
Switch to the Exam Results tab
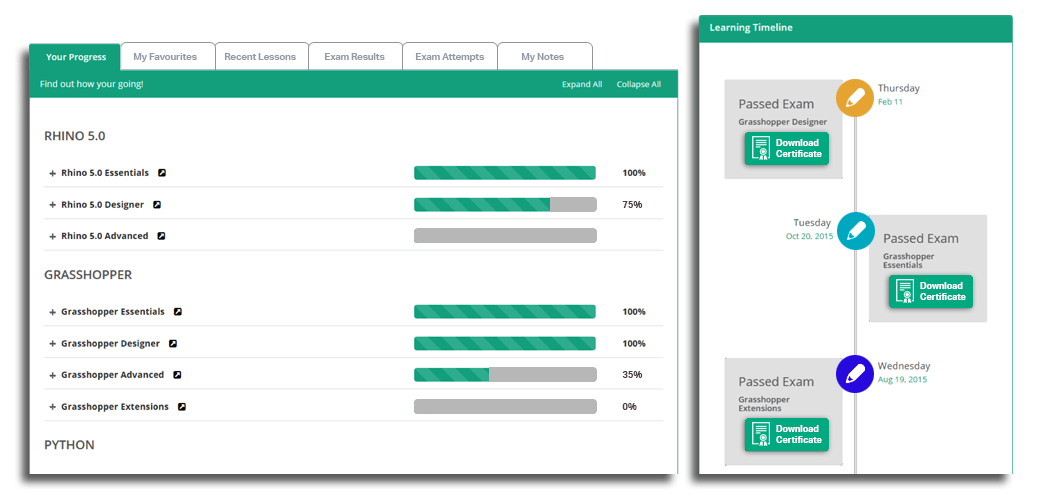coord(356,57)
